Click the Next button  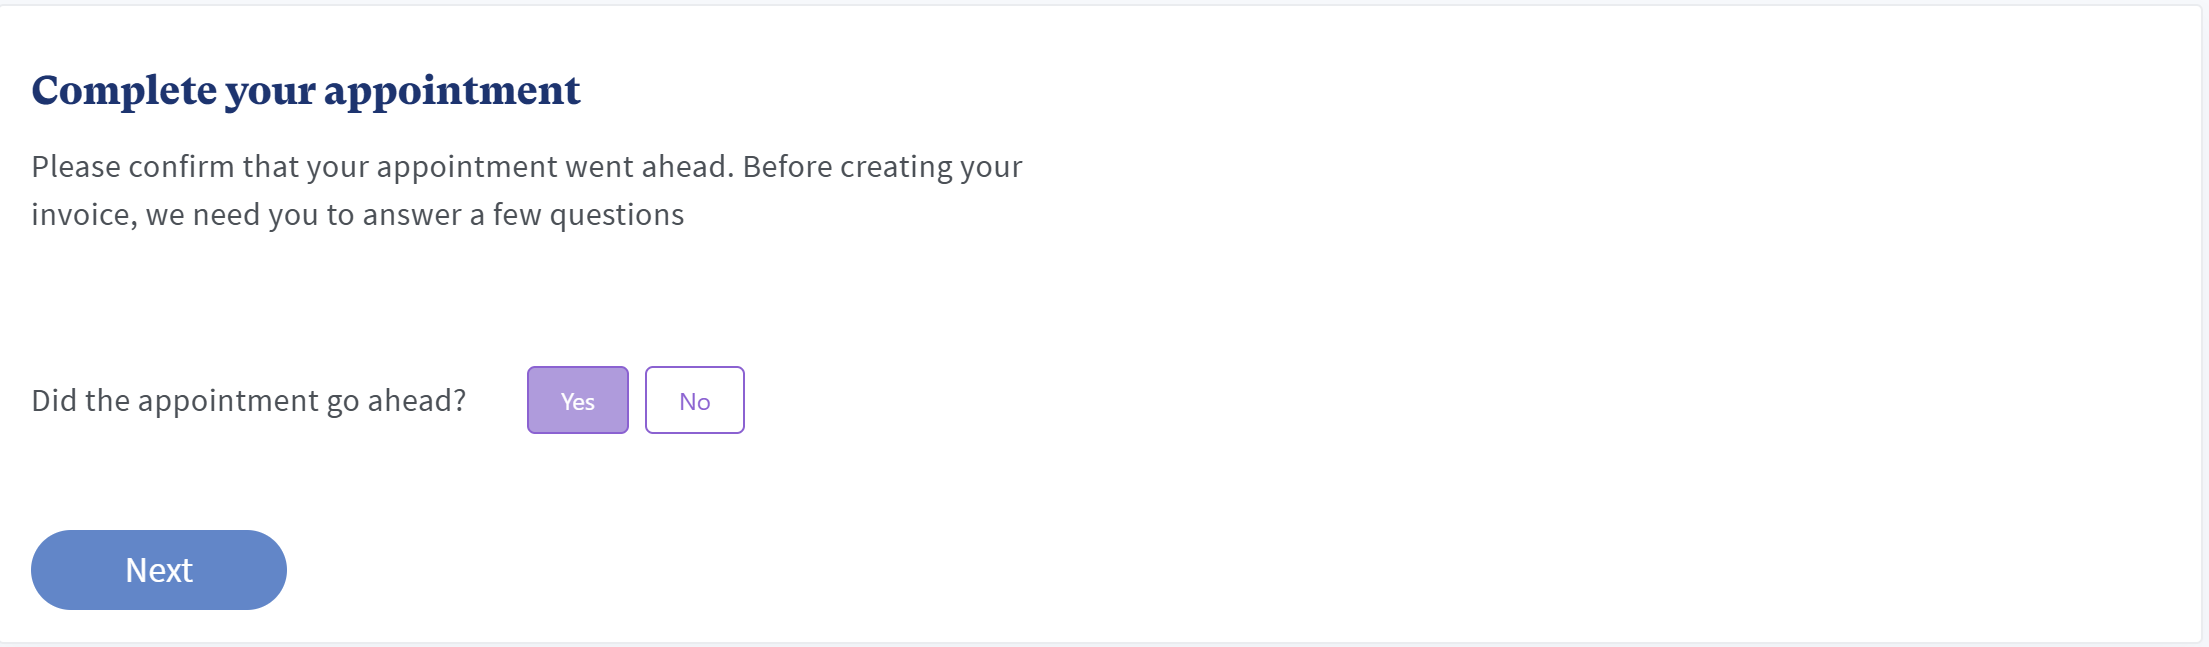tap(159, 570)
